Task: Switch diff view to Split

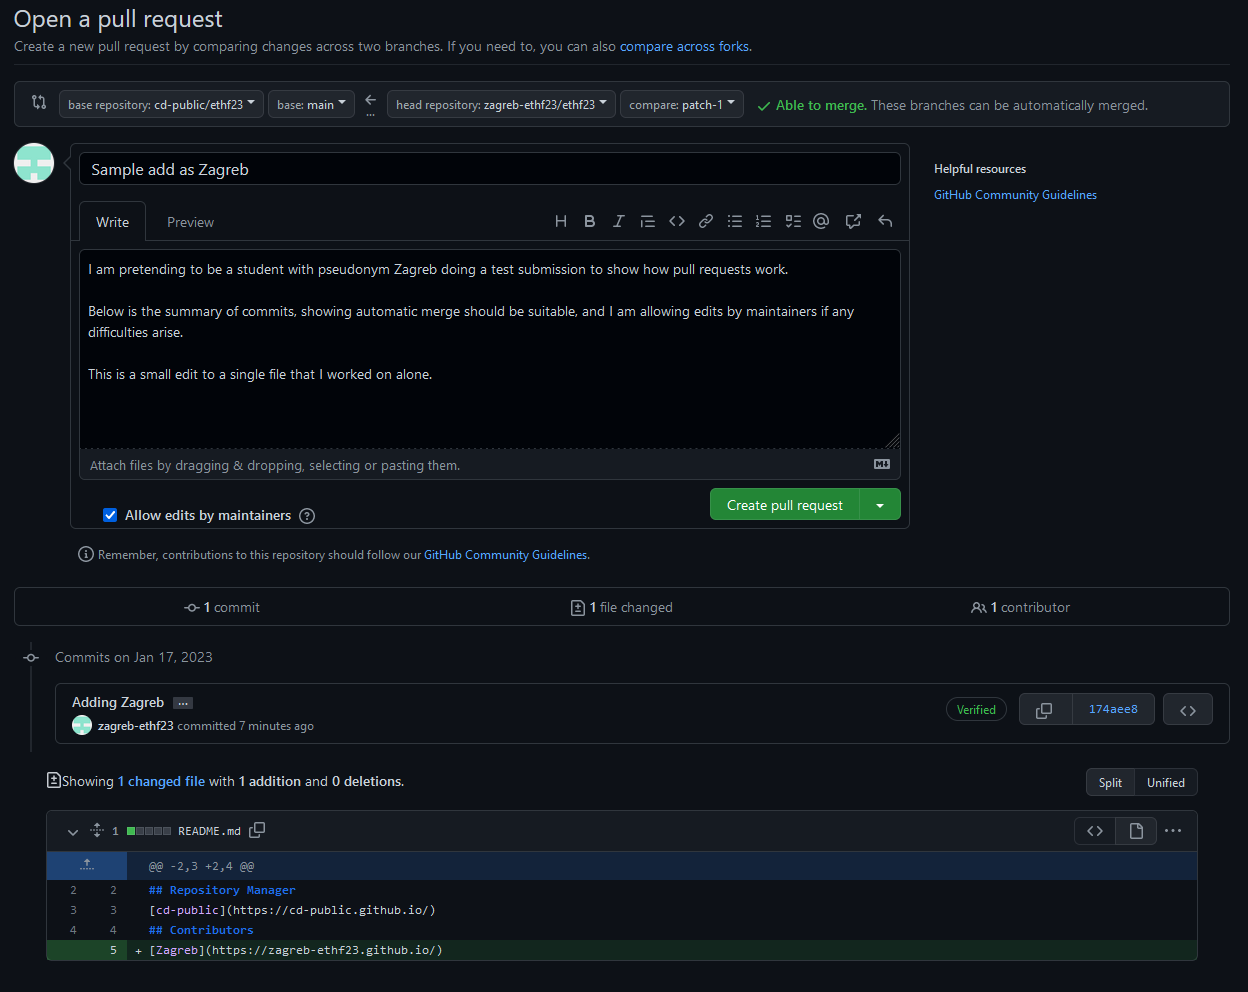Action: pos(1110,782)
